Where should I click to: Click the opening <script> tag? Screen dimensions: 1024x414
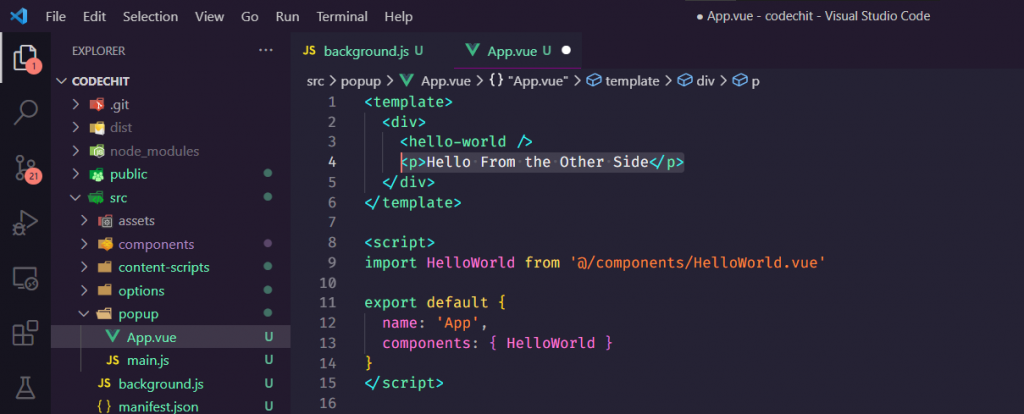400,242
